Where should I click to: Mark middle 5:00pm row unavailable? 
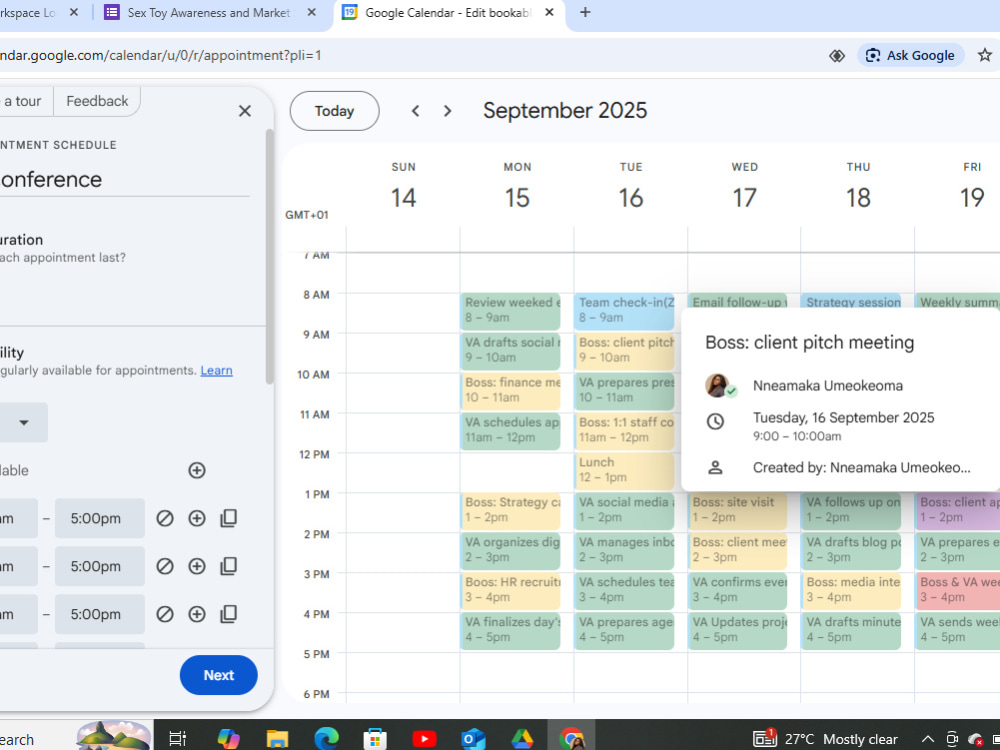[165, 566]
